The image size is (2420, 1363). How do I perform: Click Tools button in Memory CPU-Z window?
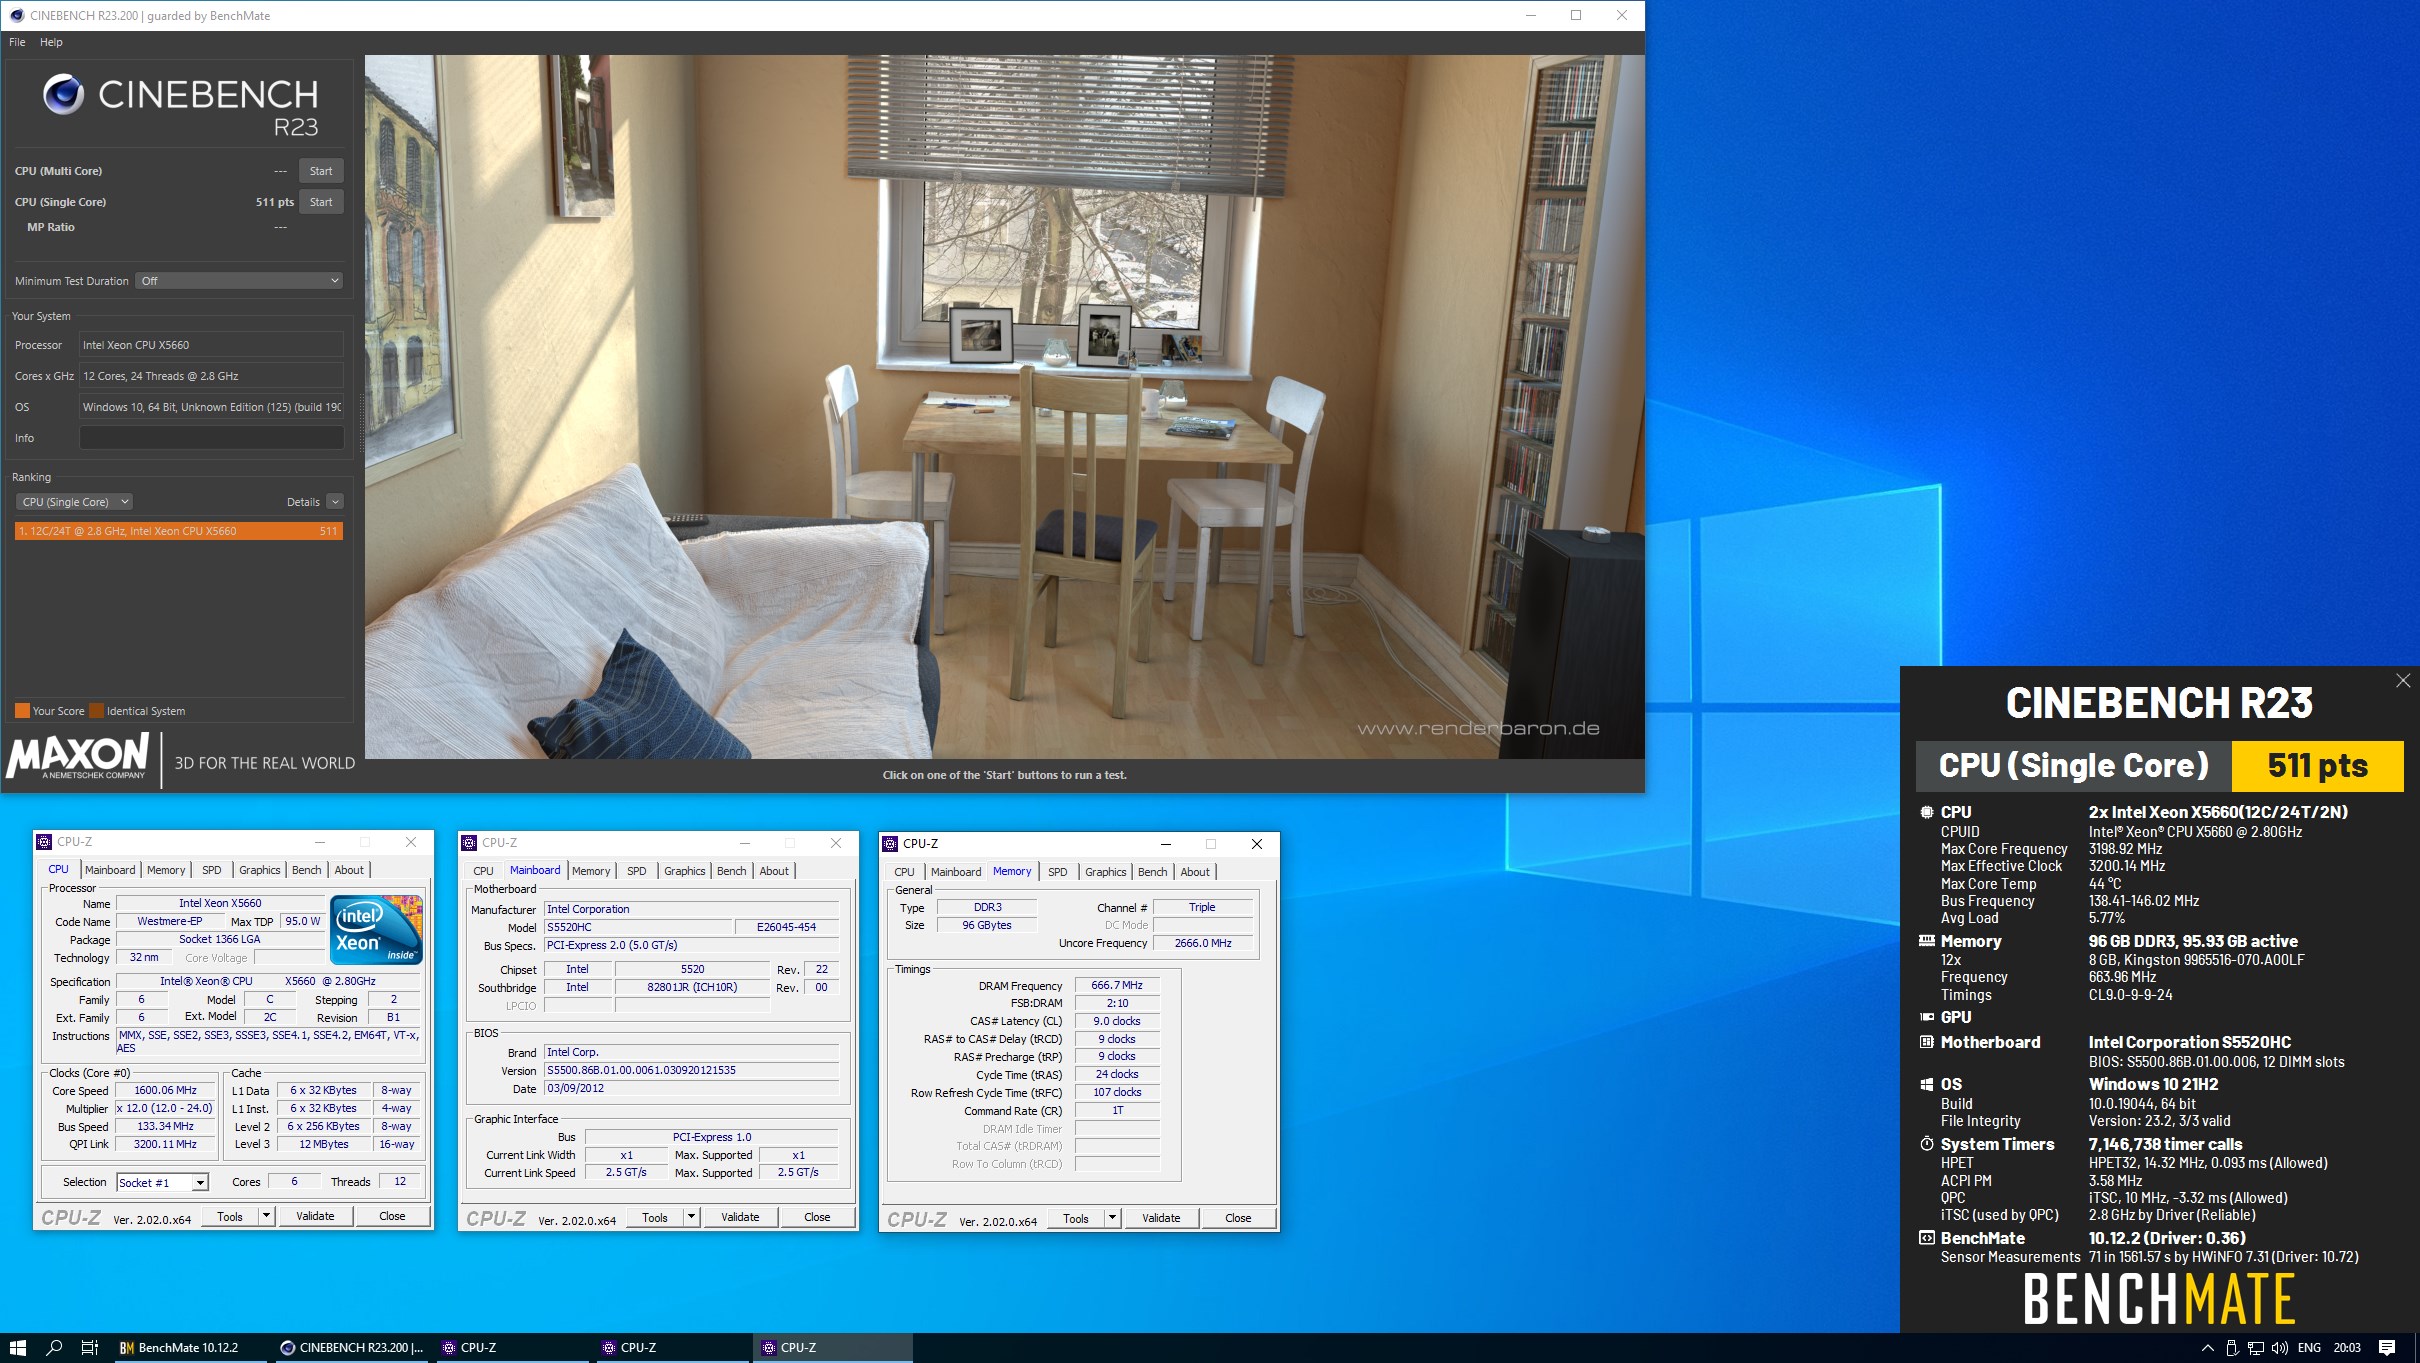[1076, 1218]
